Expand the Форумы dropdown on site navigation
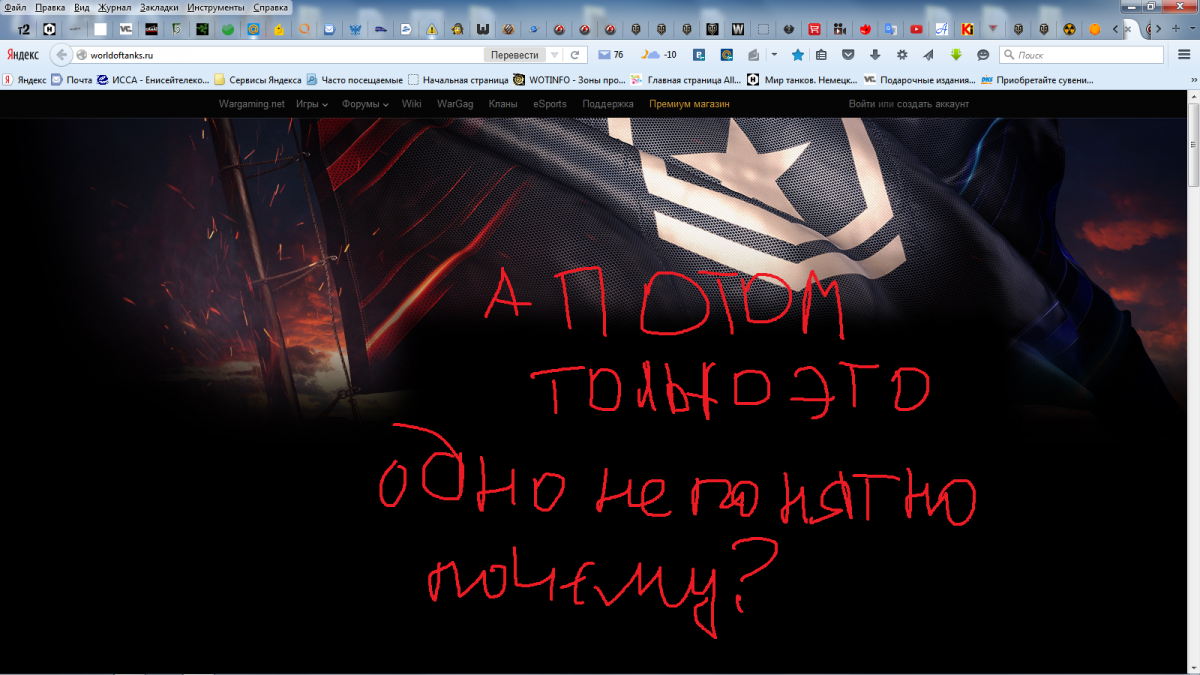This screenshot has width=1200, height=675. tap(365, 104)
